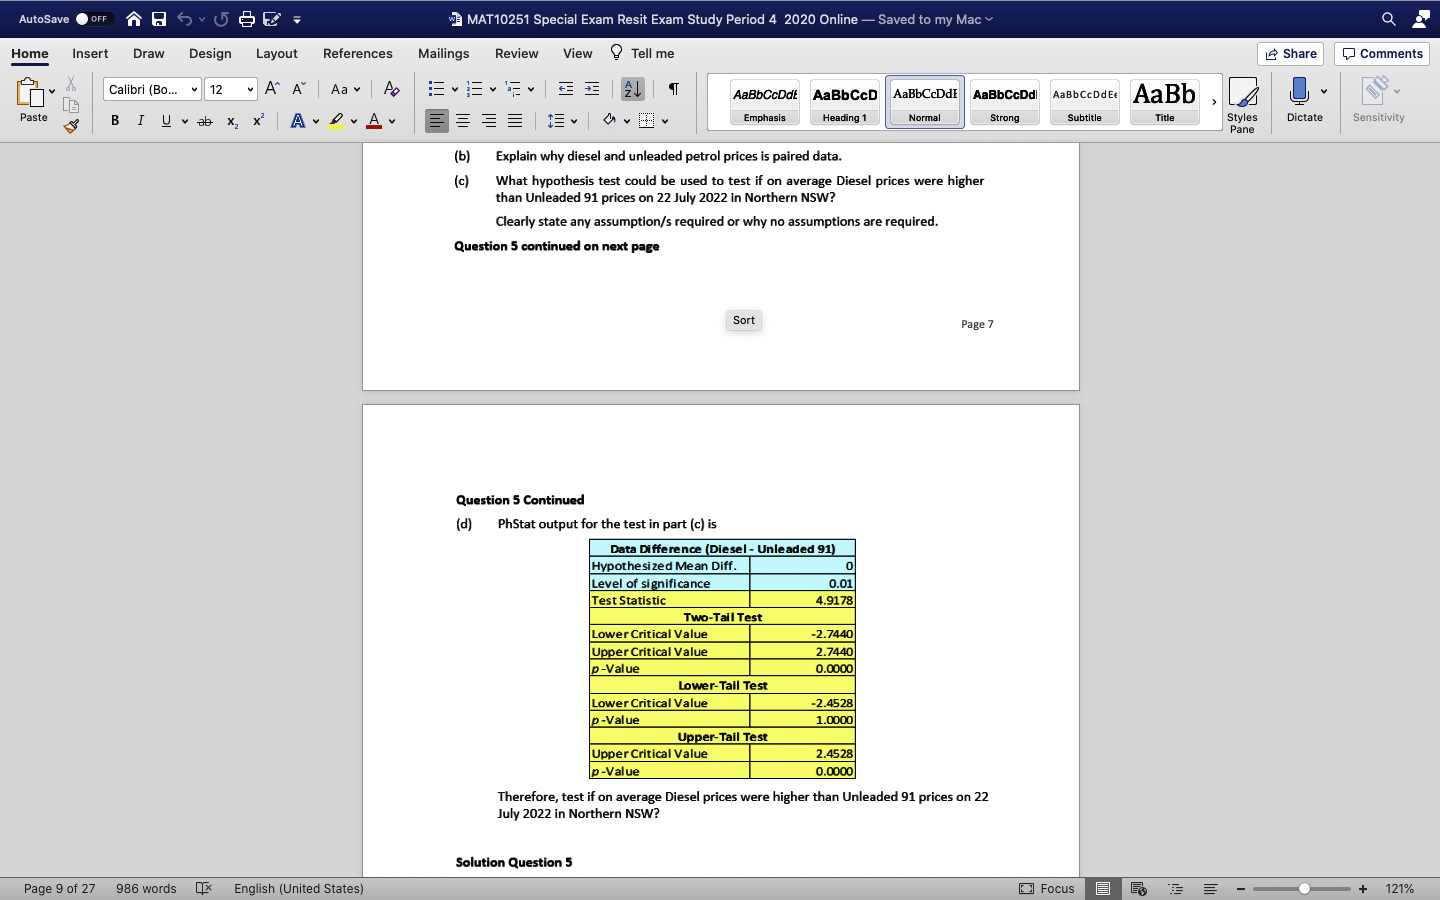
Task: Toggle bold formatting
Action: pyautogui.click(x=114, y=120)
